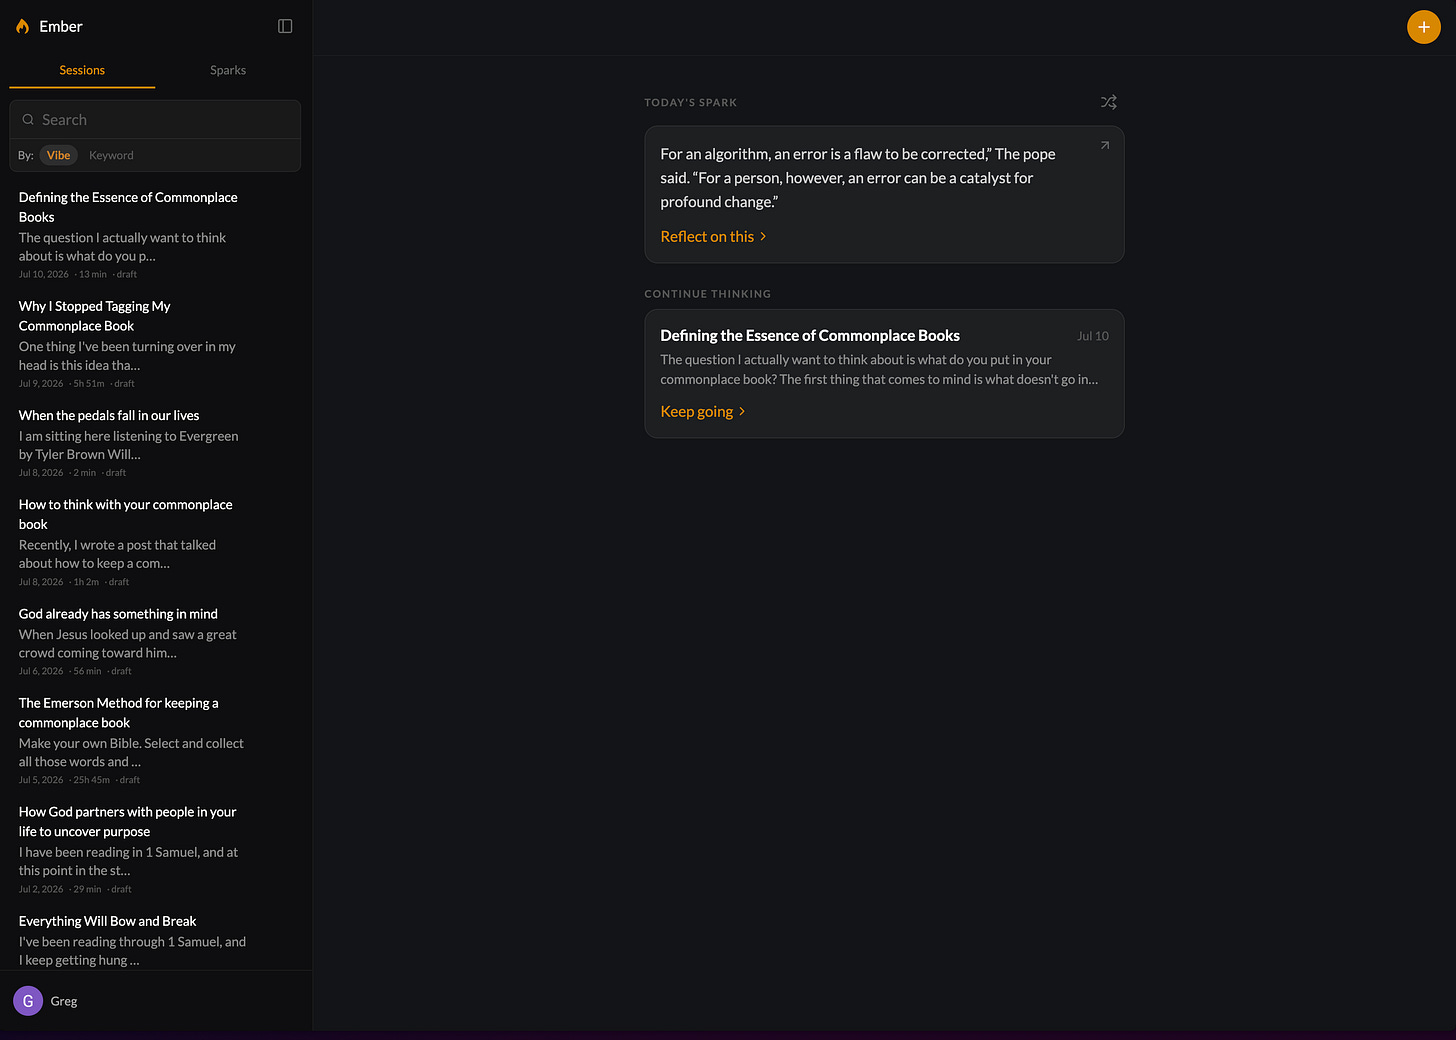Select Keyword search mode

point(111,155)
